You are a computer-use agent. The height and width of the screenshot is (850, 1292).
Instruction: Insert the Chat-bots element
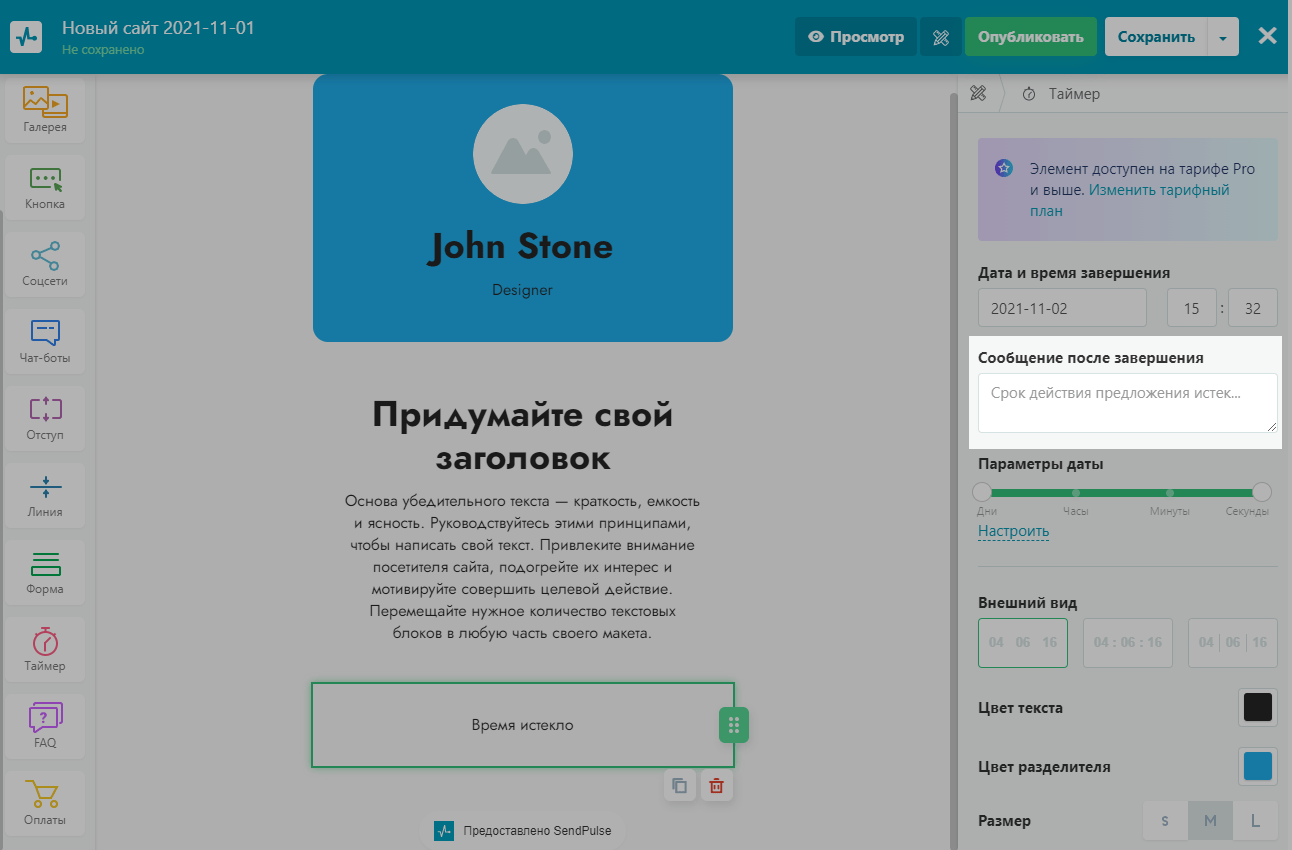(x=45, y=341)
